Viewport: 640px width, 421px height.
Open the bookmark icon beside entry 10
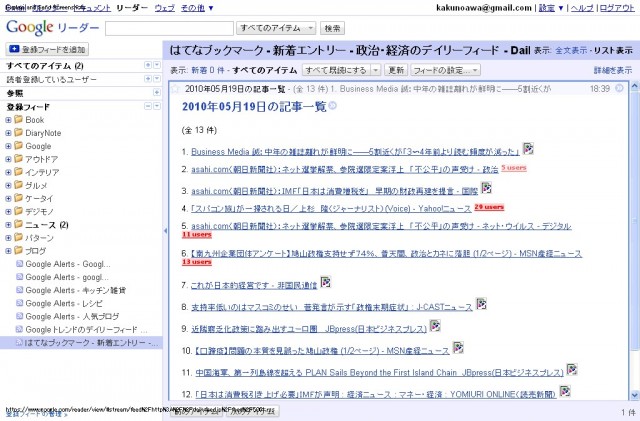458,347
